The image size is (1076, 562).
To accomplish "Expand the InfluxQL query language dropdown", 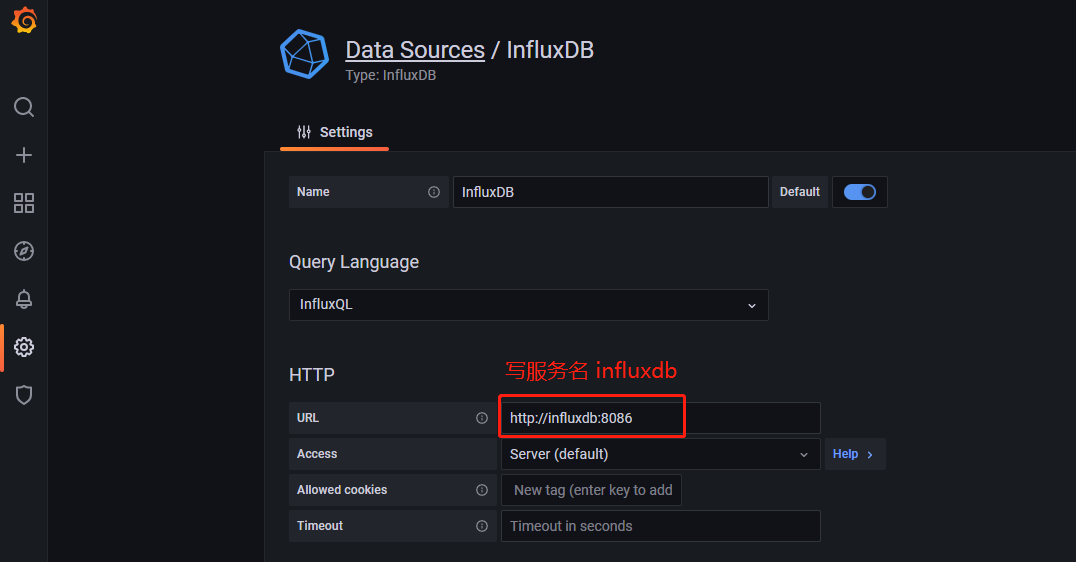I will 528,305.
